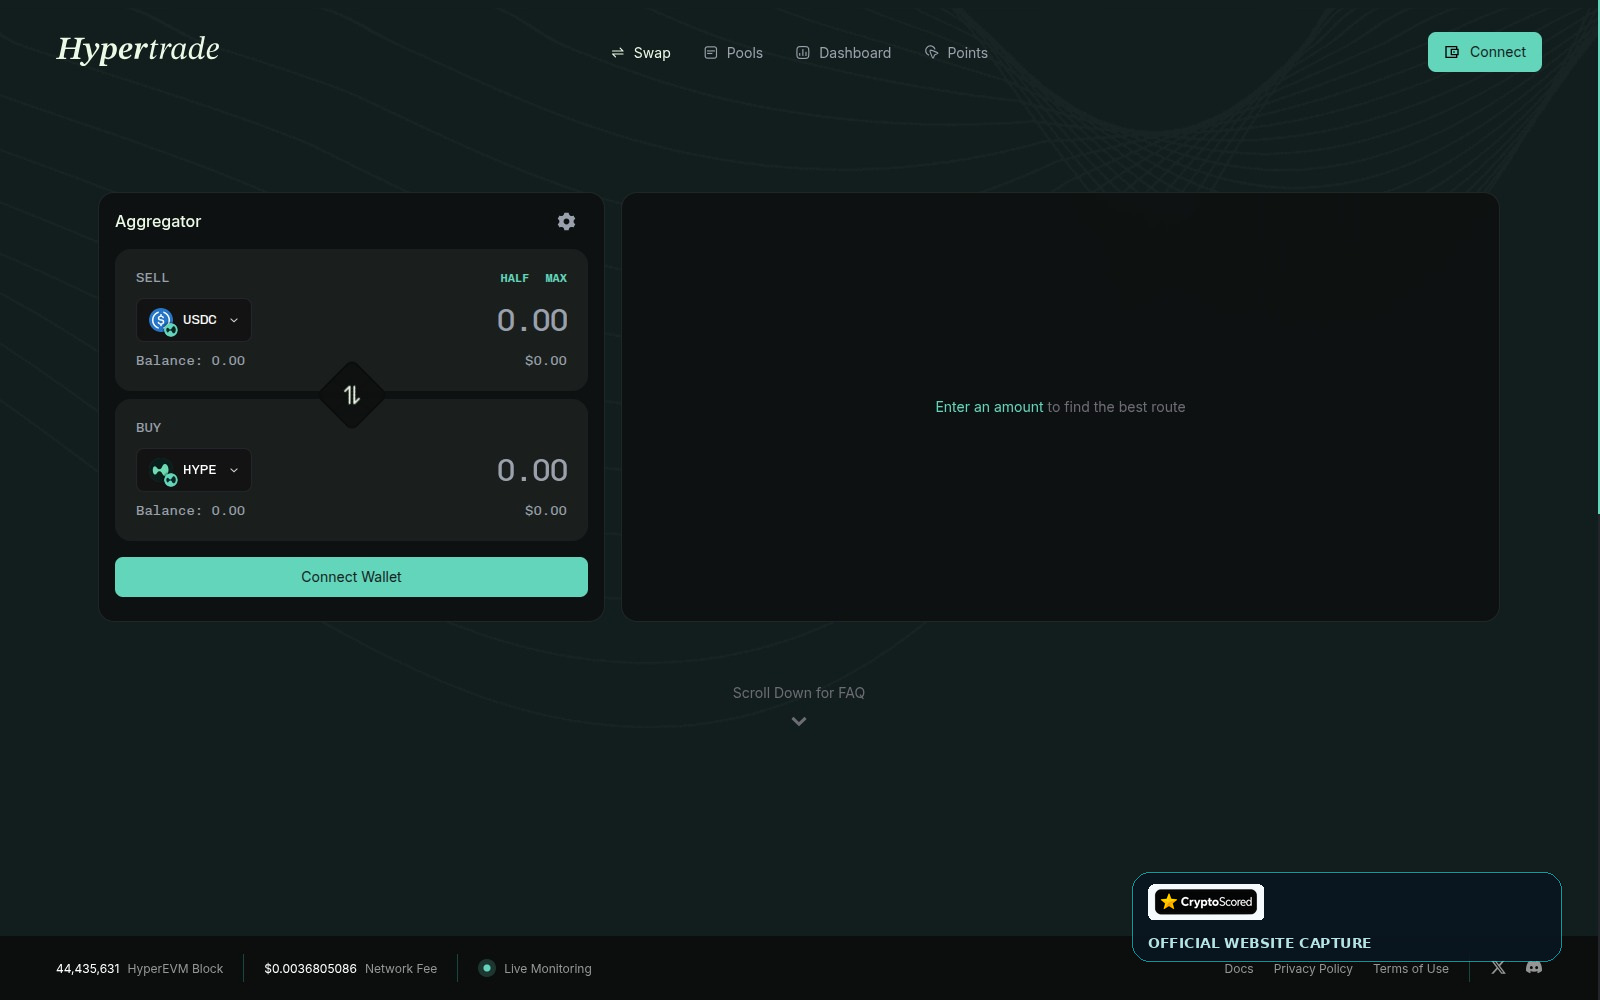Go to the Swap tab
The width and height of the screenshot is (1600, 1000).
pos(641,53)
